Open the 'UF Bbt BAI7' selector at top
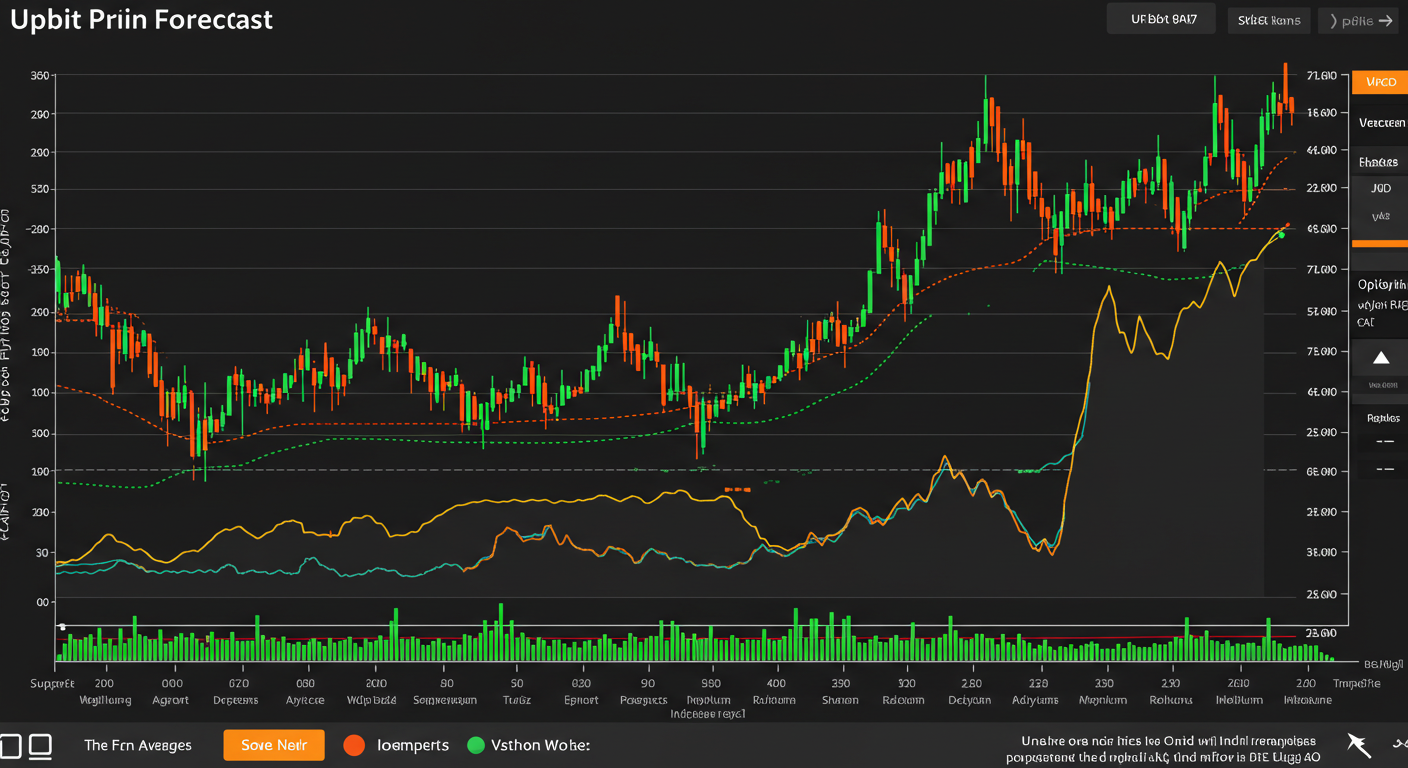This screenshot has height=768, width=1408. click(1160, 19)
